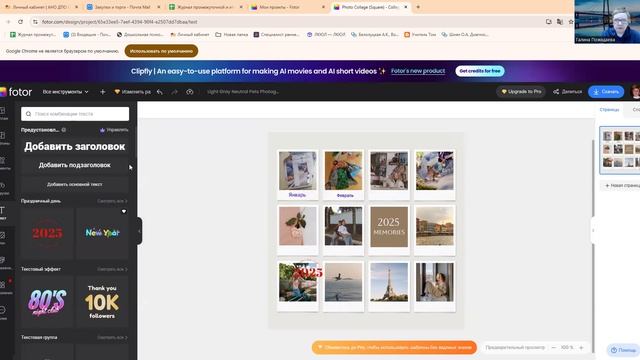The height and width of the screenshot is (360, 640).
Task: Open the second sidebar tool icon
Action: pos(3,138)
